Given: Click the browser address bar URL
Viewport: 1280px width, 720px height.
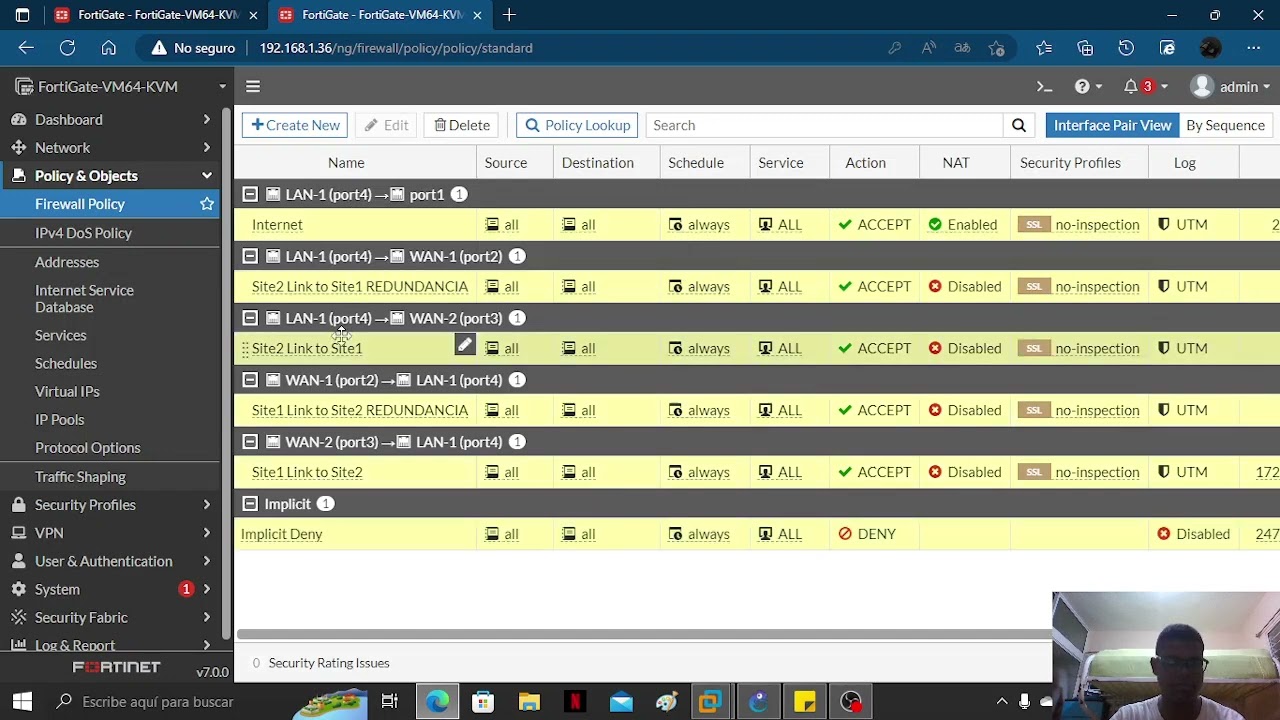Looking at the screenshot, I should pyautogui.click(x=396, y=48).
